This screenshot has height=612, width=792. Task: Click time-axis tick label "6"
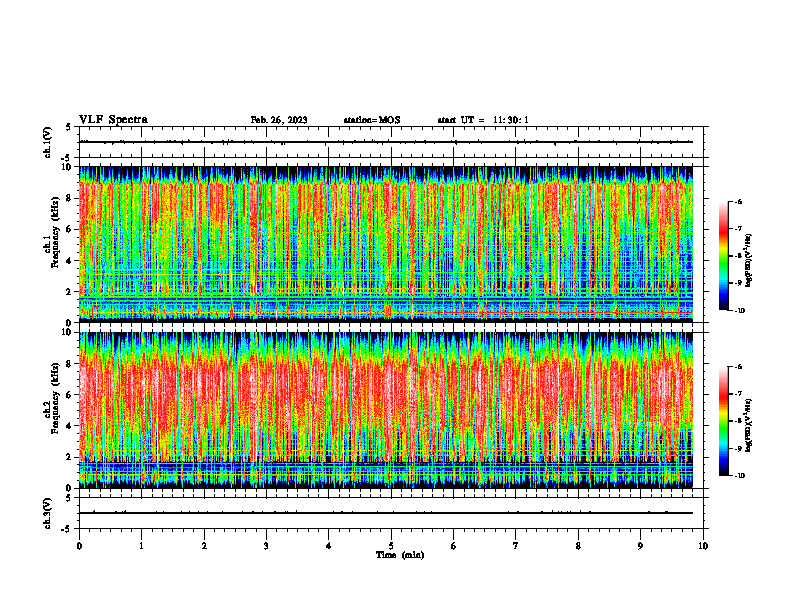[x=454, y=546]
